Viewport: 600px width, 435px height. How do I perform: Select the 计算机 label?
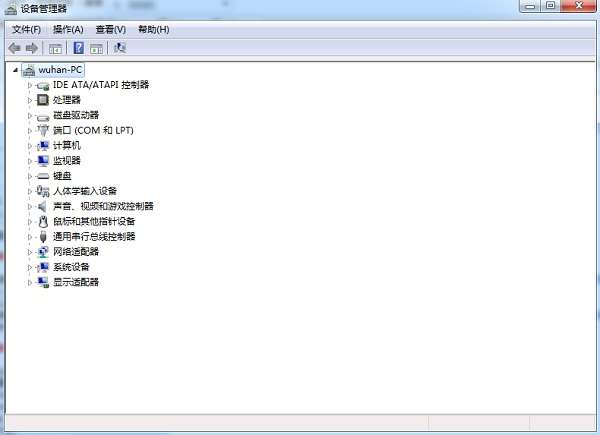click(67, 146)
